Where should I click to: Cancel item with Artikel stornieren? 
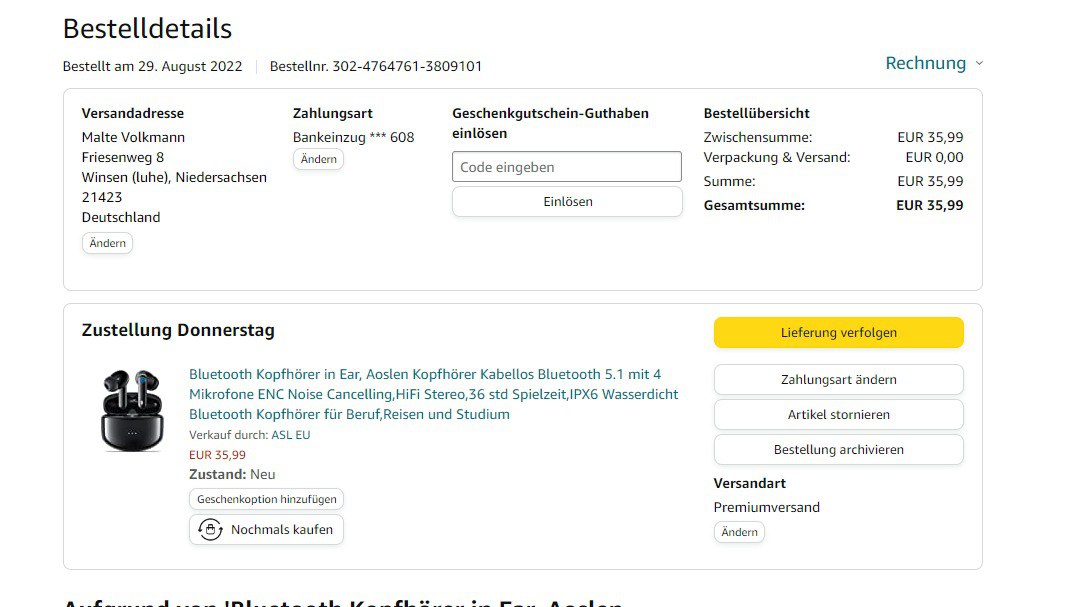838,414
